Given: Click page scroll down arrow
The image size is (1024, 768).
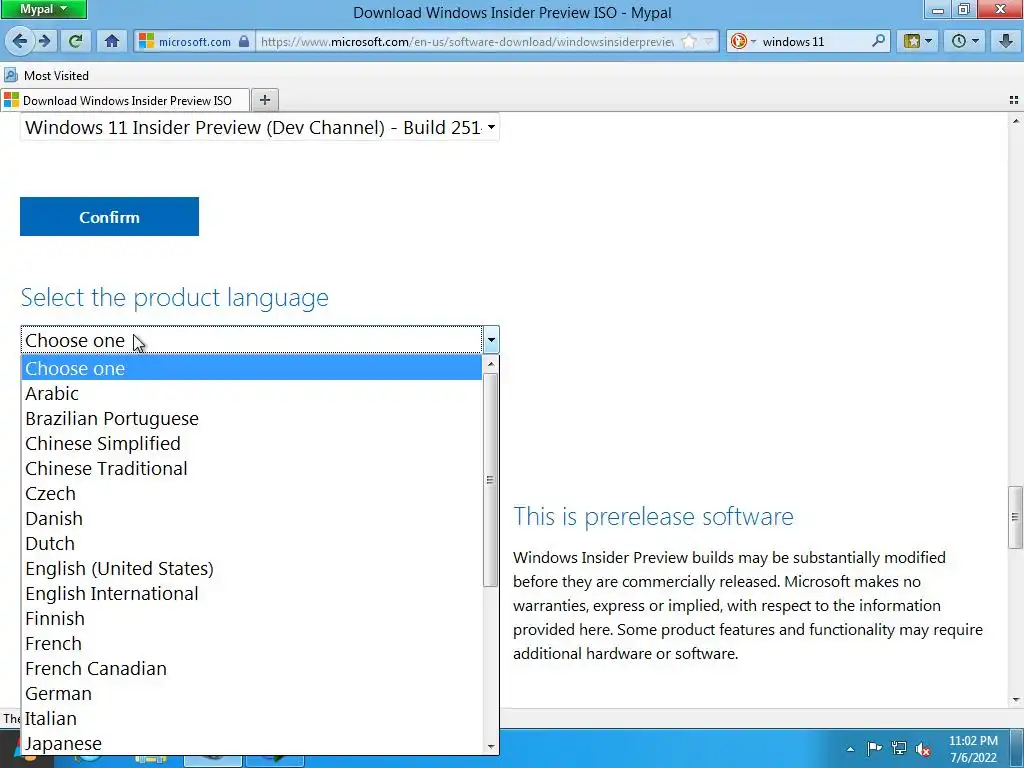Looking at the screenshot, I should tap(1016, 700).
